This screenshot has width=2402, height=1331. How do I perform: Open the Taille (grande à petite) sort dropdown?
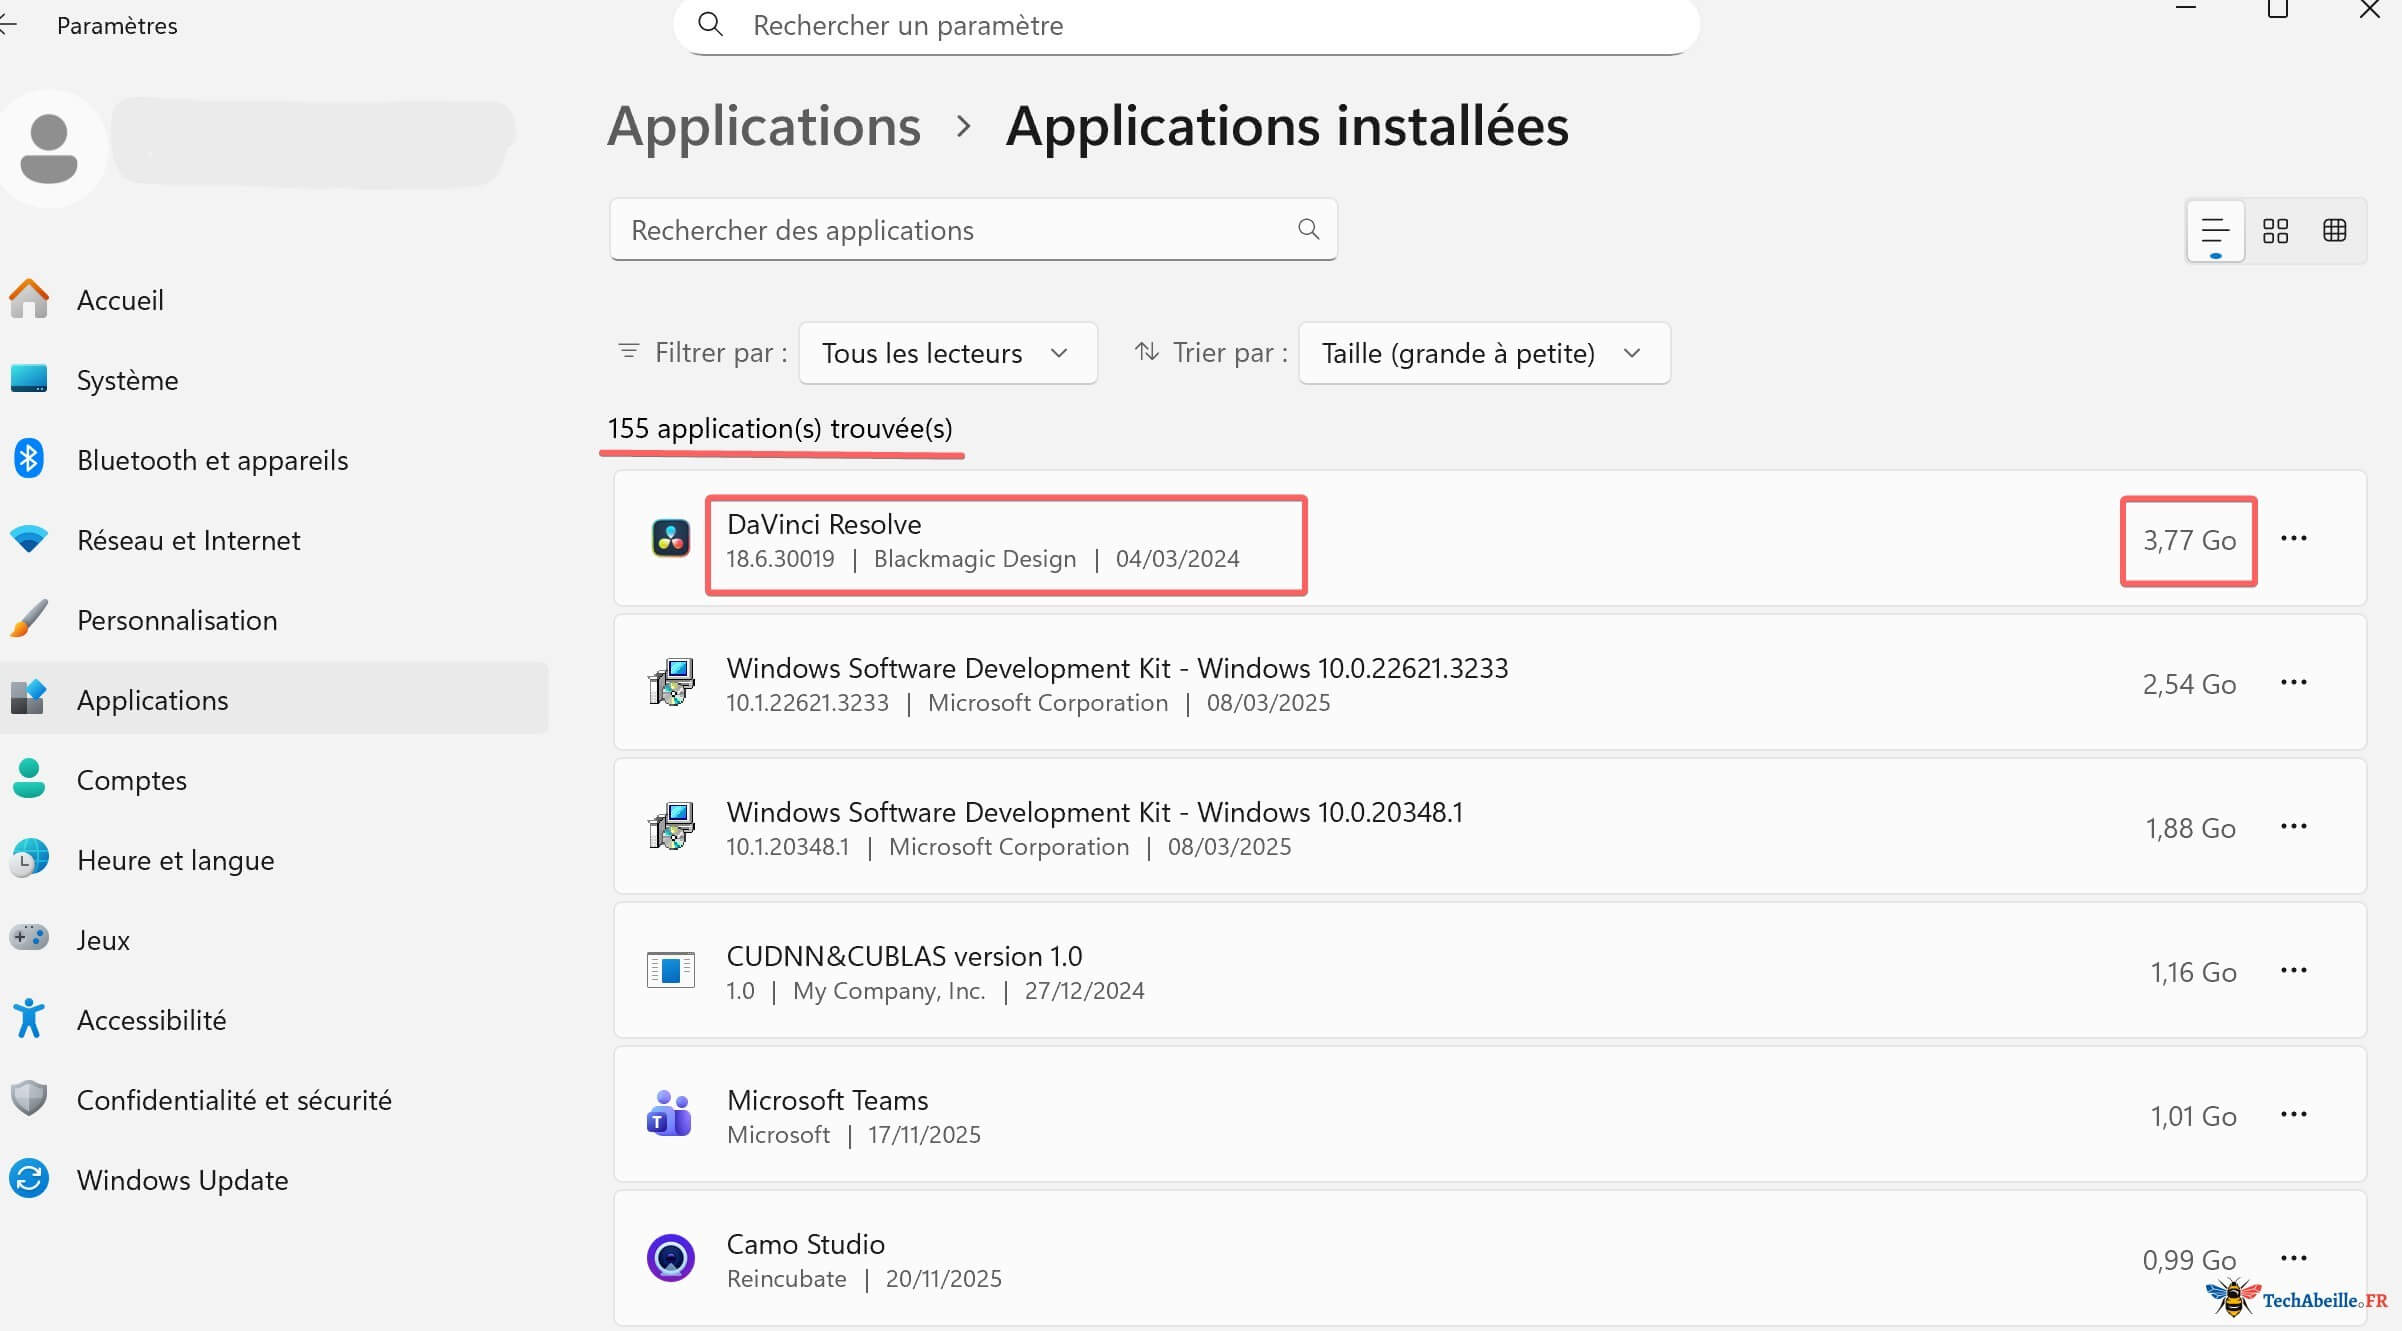pyautogui.click(x=1483, y=353)
